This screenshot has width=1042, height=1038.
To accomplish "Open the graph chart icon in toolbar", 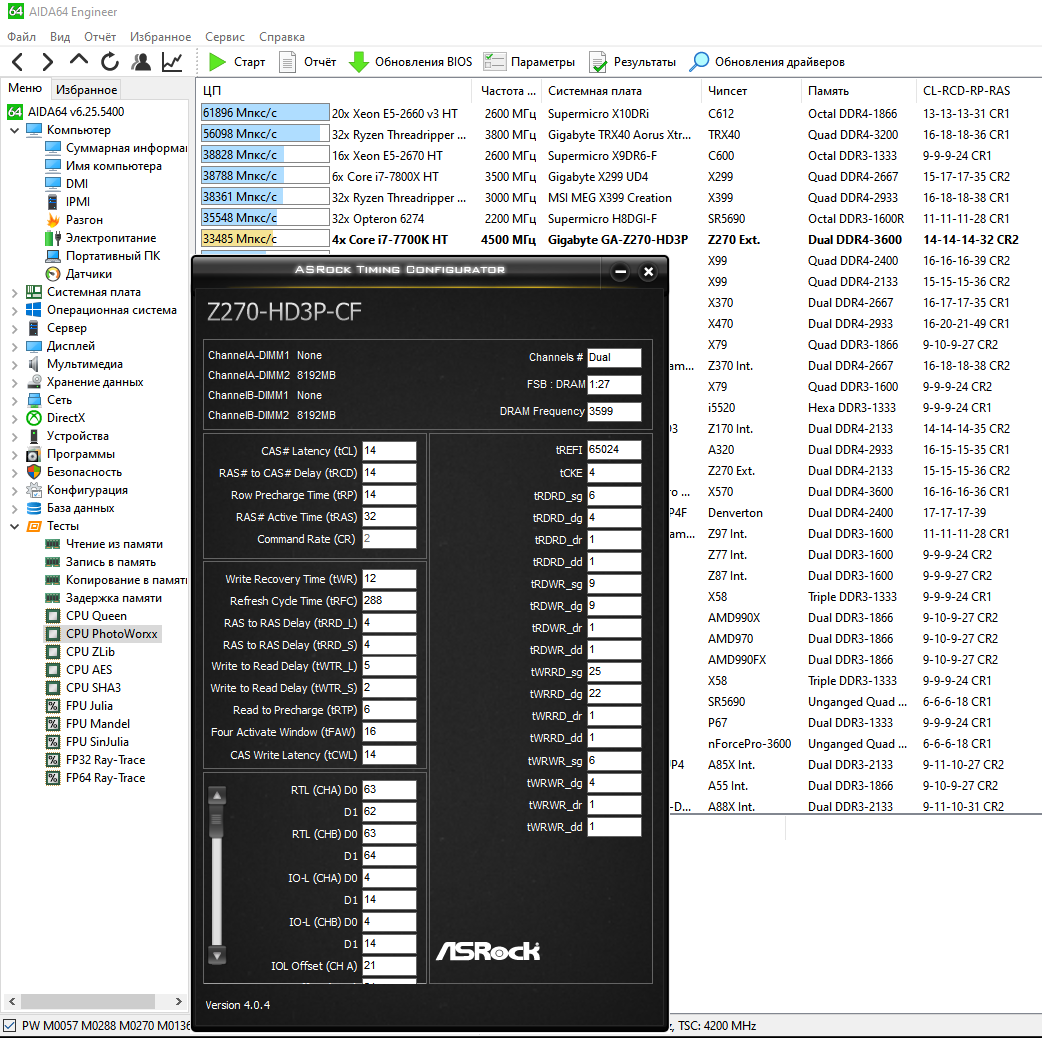I will point(172,62).
